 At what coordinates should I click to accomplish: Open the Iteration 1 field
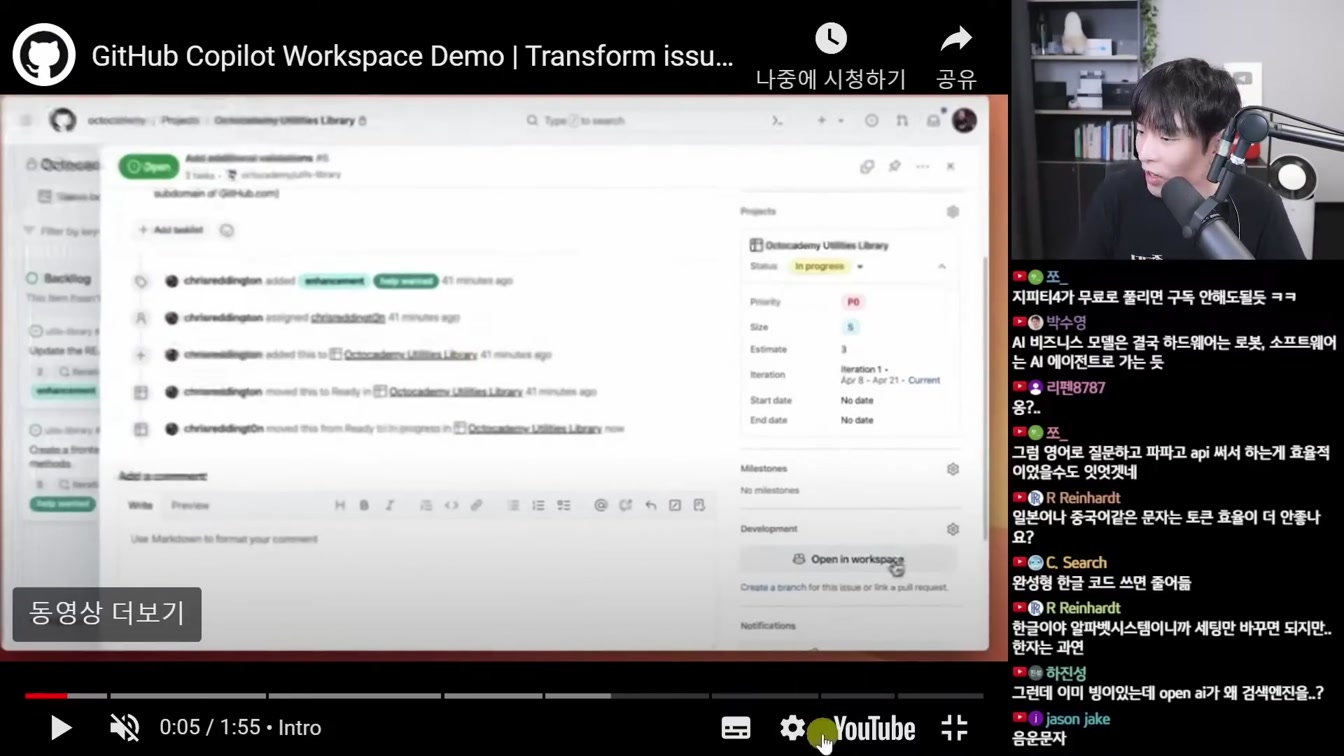click(890, 375)
